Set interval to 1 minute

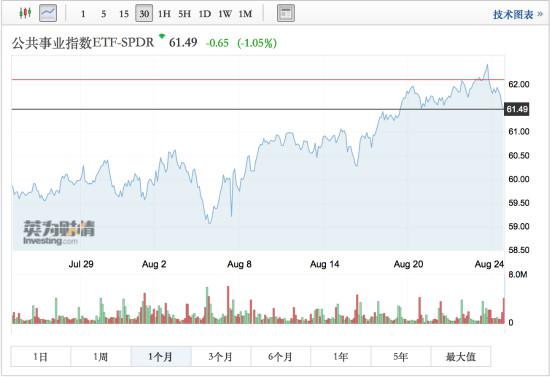(83, 14)
